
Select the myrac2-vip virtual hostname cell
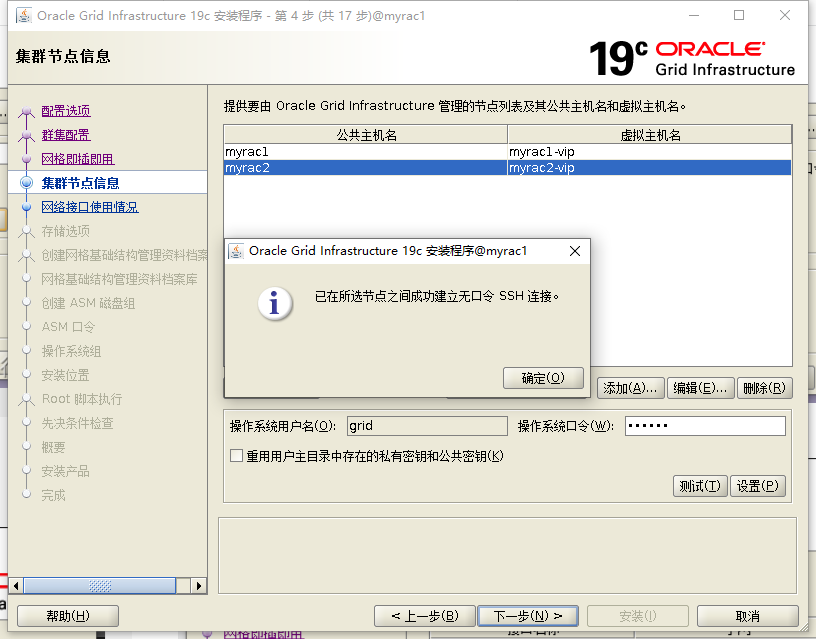pyautogui.click(x=649, y=168)
